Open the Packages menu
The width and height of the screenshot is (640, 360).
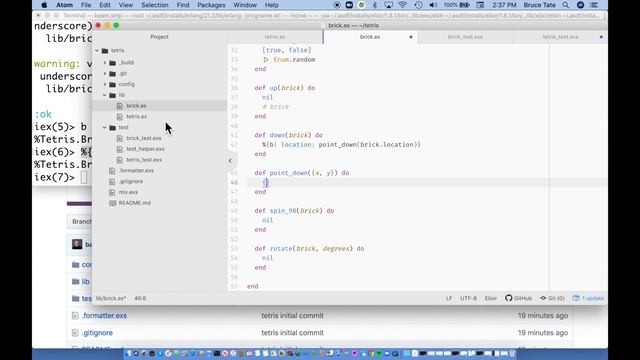211,5
